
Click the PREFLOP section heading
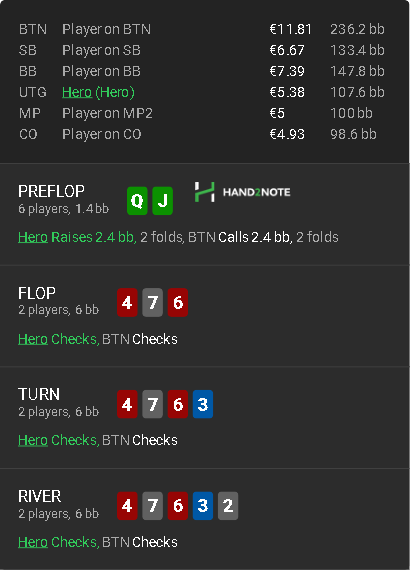51,191
